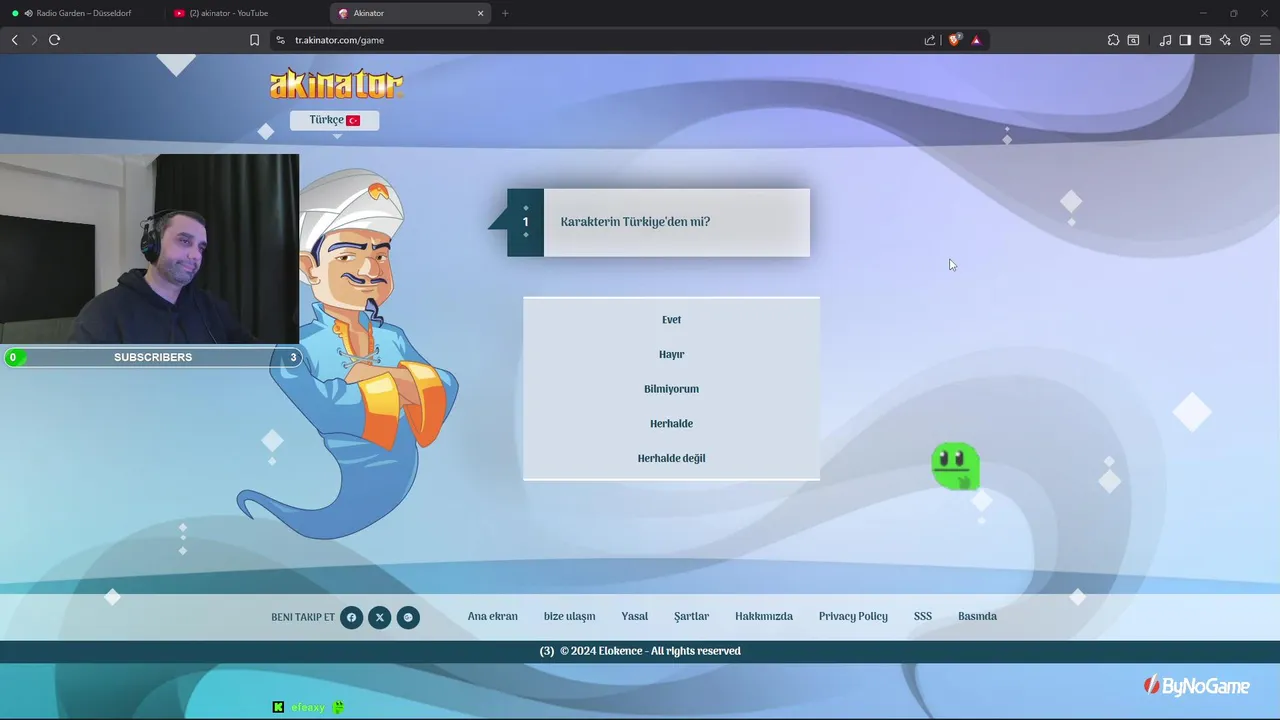1280x720 pixels.
Task: Open the Brave VPN shield icon
Action: point(1245,40)
